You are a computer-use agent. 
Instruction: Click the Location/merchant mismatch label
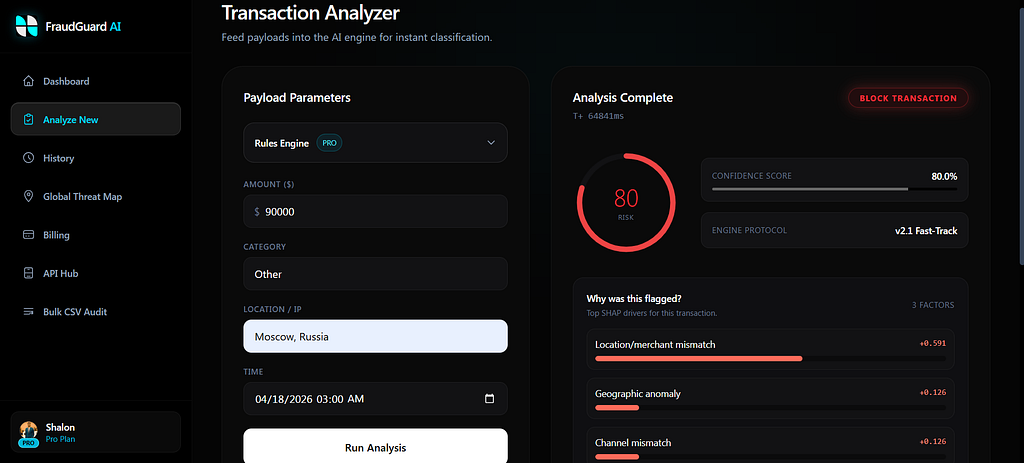point(655,344)
